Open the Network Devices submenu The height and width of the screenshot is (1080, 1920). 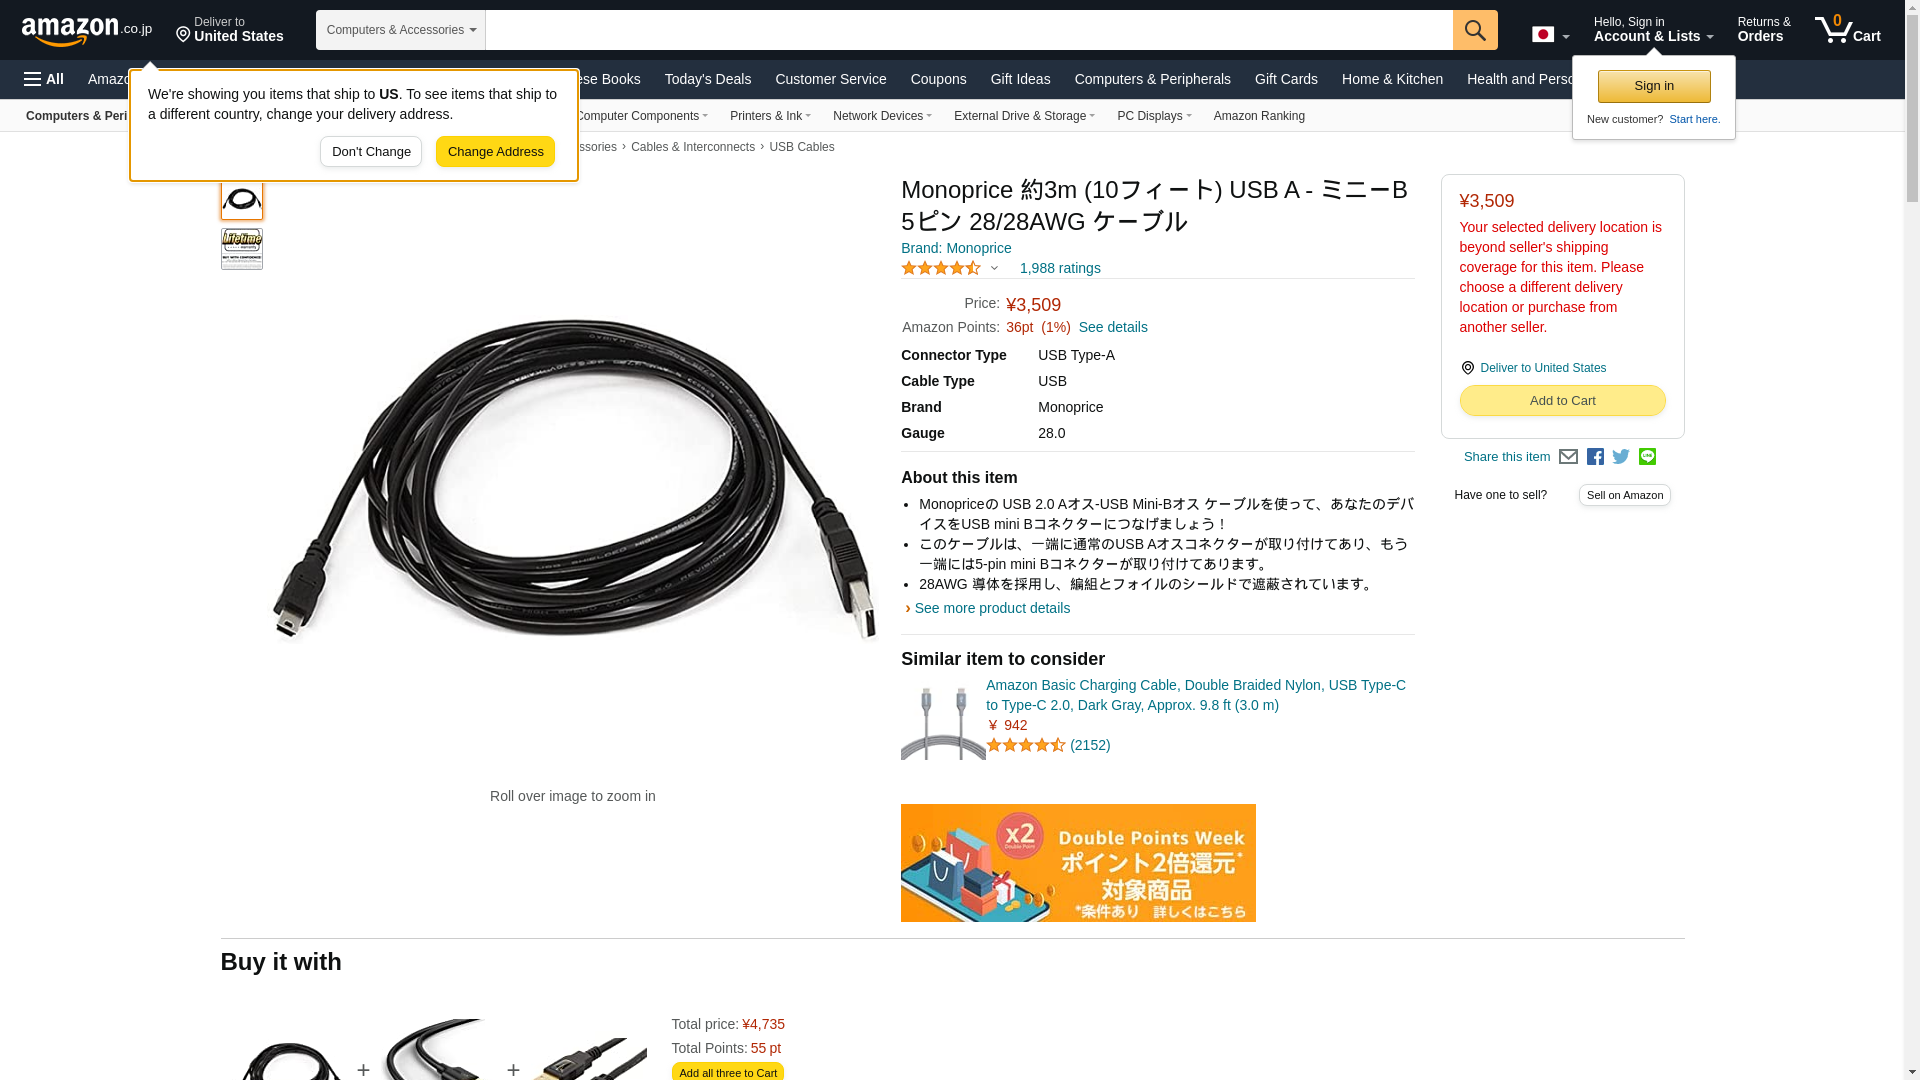click(882, 116)
